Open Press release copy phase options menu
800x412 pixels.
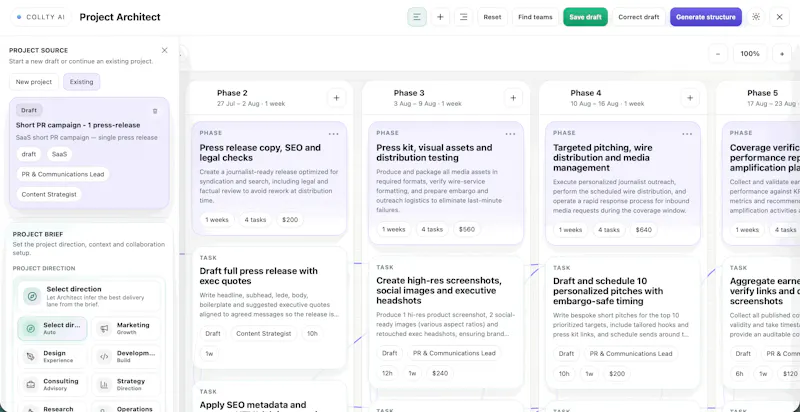coord(333,134)
